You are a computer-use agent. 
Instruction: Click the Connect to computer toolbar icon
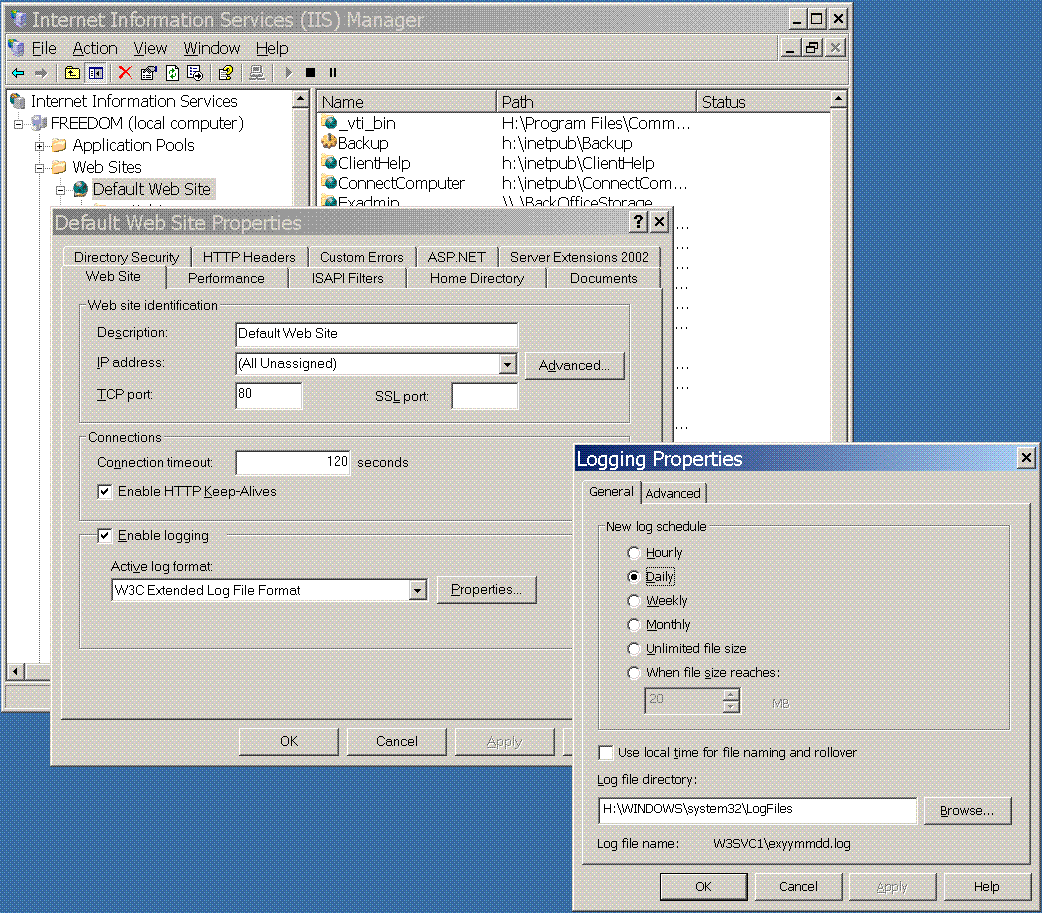pyautogui.click(x=257, y=73)
